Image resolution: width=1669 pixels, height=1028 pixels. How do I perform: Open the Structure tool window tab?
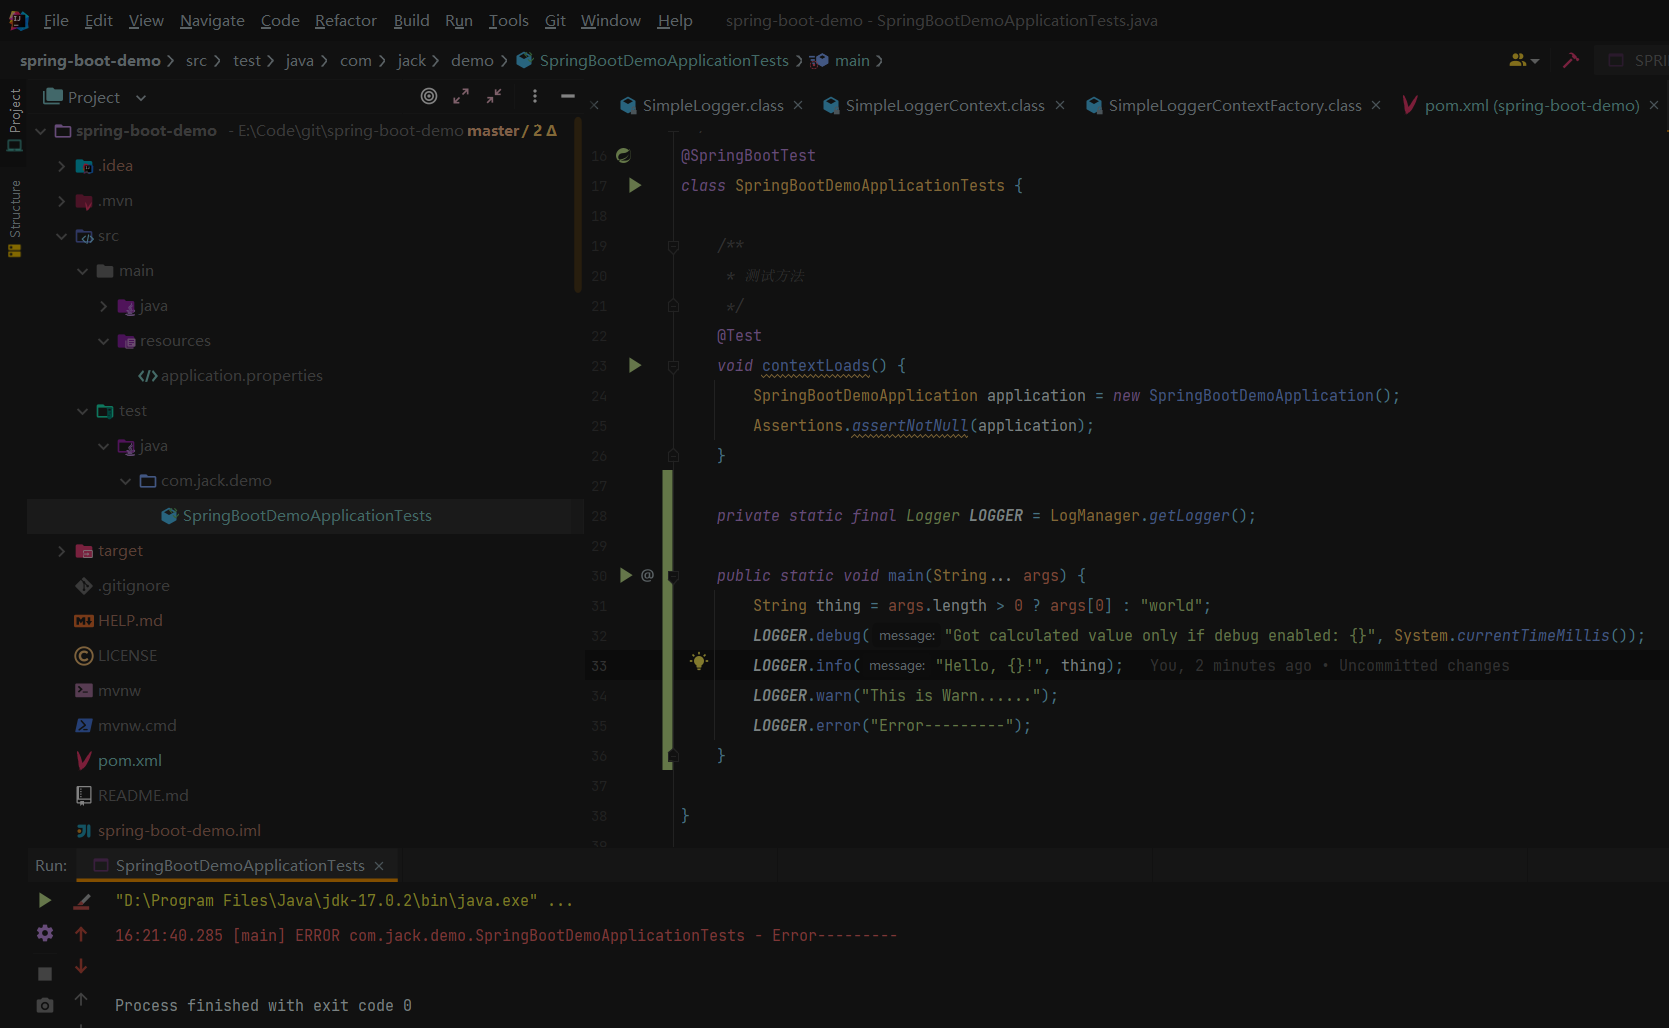click(x=14, y=217)
